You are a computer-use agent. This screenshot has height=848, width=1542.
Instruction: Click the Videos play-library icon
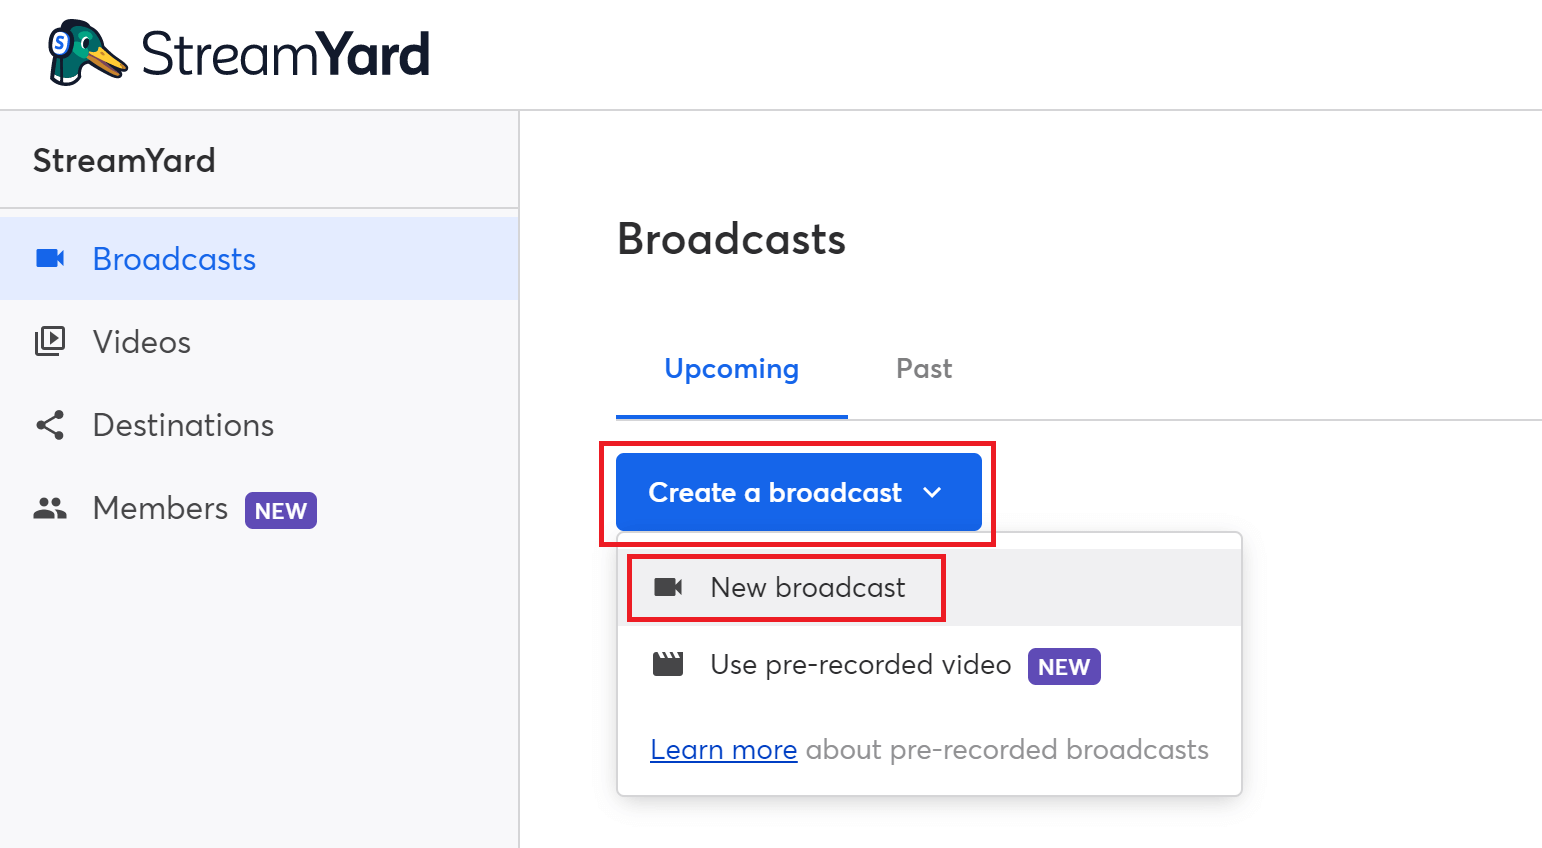pos(50,342)
